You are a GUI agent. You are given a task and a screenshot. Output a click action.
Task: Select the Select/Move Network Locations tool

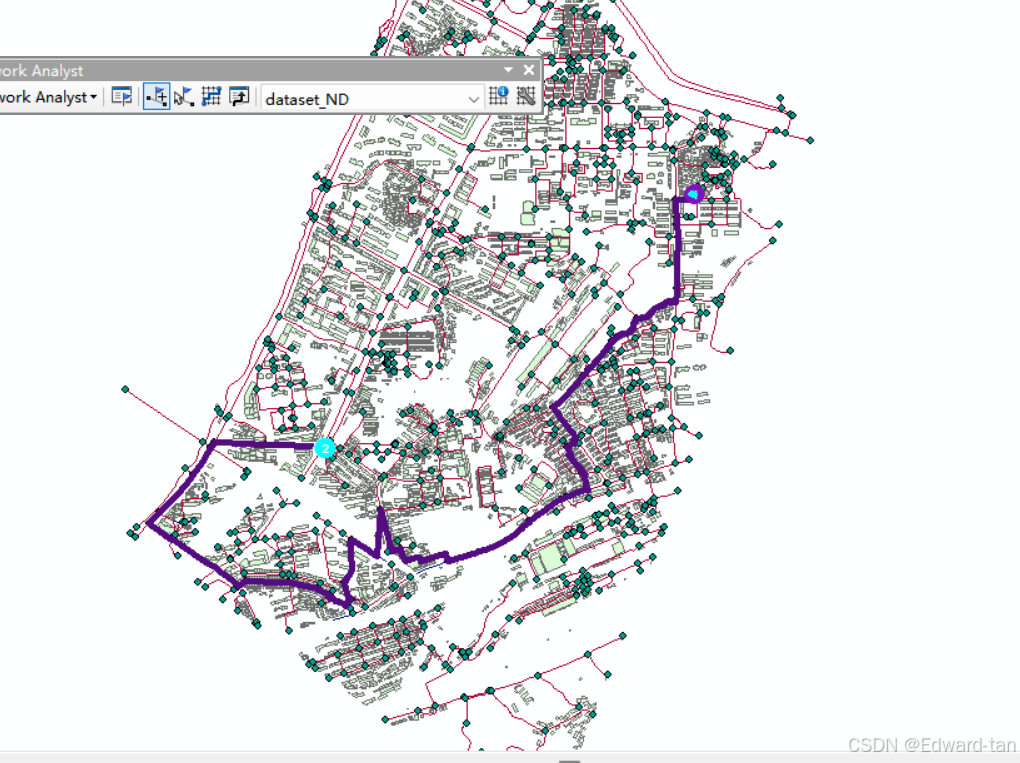click(184, 98)
